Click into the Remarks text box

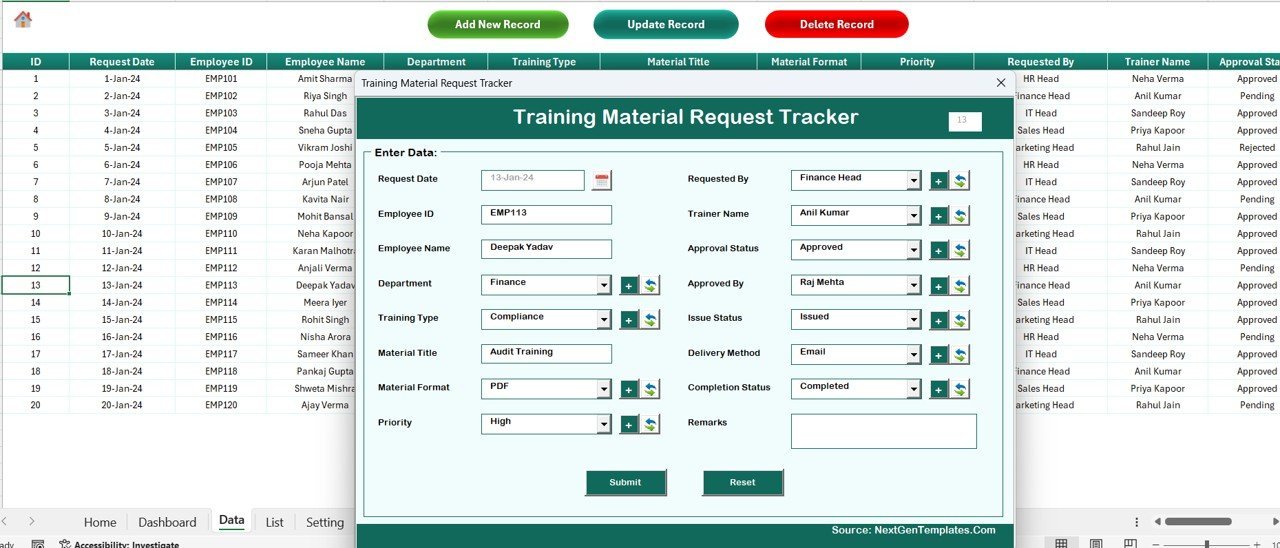tap(883, 431)
